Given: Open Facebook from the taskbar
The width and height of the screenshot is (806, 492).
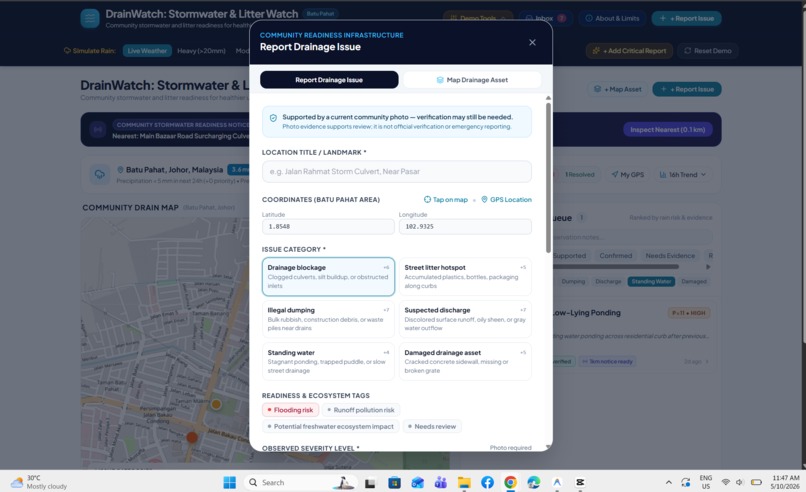Looking at the screenshot, I should point(487,482).
